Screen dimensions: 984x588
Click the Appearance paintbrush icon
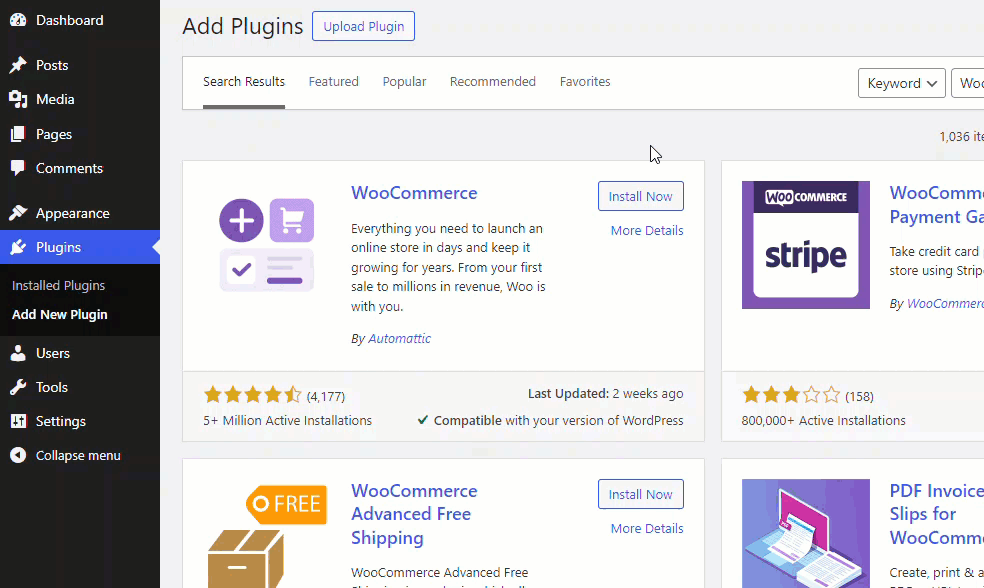pyautogui.click(x=18, y=213)
